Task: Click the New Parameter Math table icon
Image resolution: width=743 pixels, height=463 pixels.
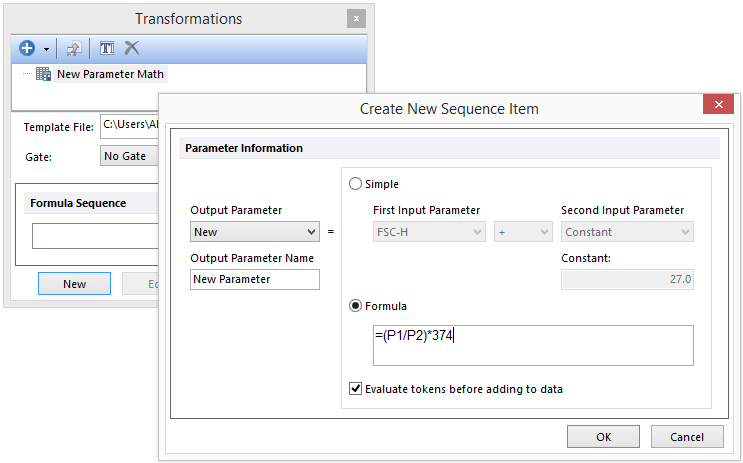Action: tap(43, 74)
